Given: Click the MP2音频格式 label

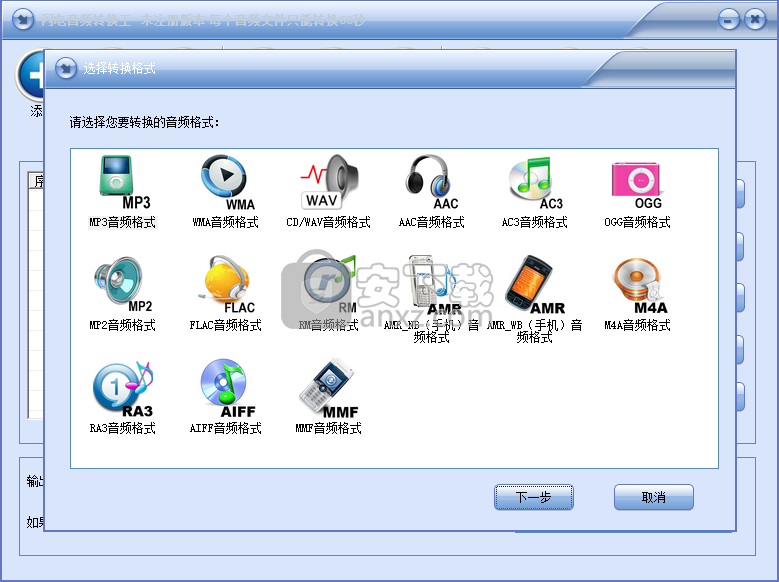Looking at the screenshot, I should 123,325.
